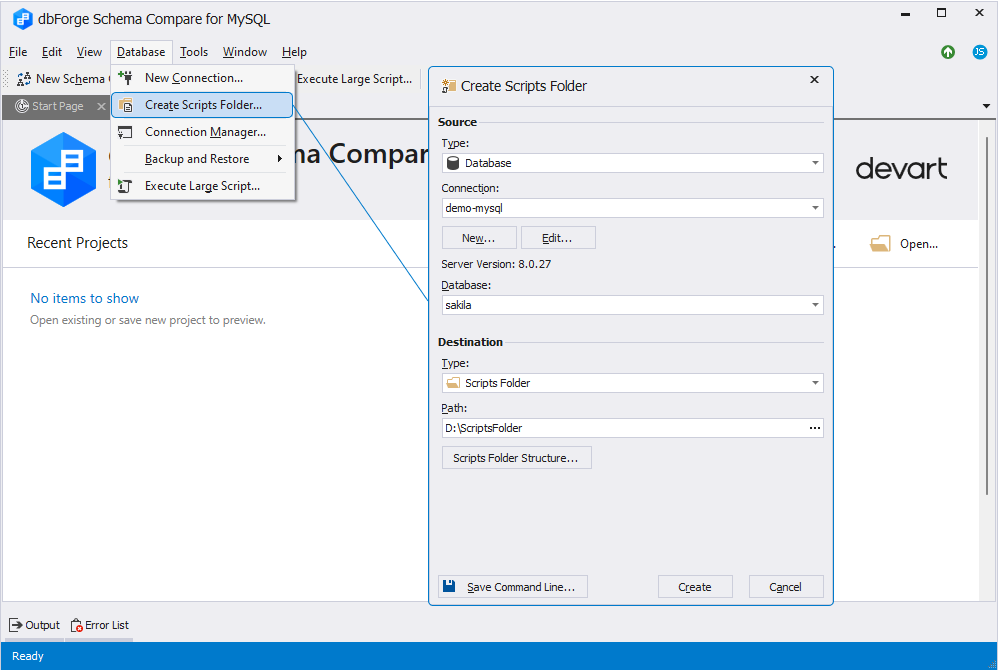Open the Destination Type dropdown arrow
998x670 pixels.
[x=815, y=383]
